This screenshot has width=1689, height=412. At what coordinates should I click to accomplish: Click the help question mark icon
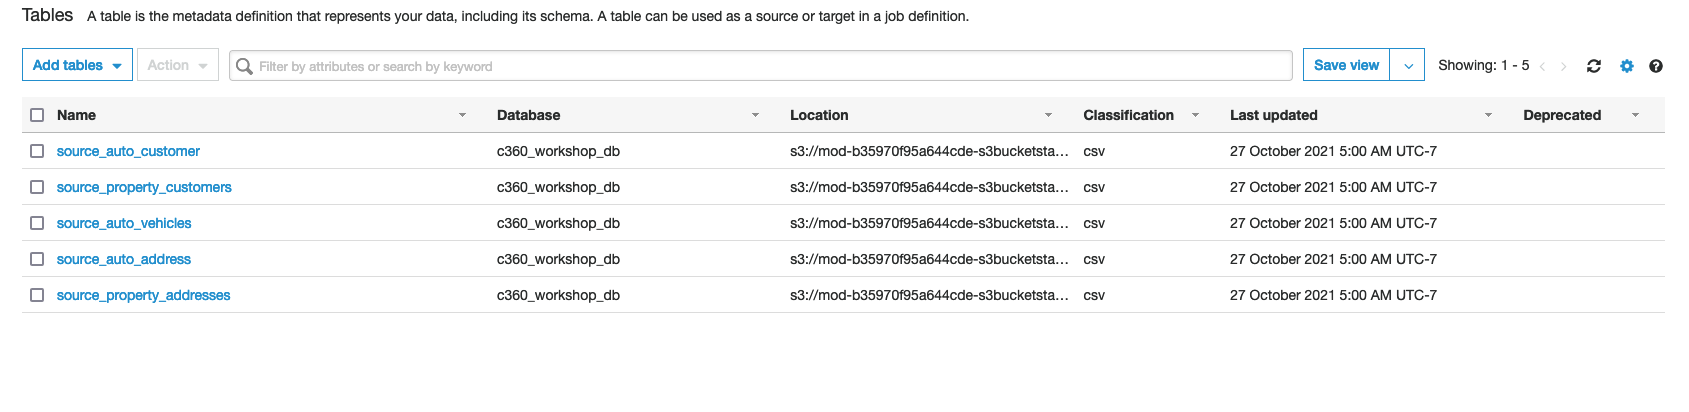coord(1656,66)
